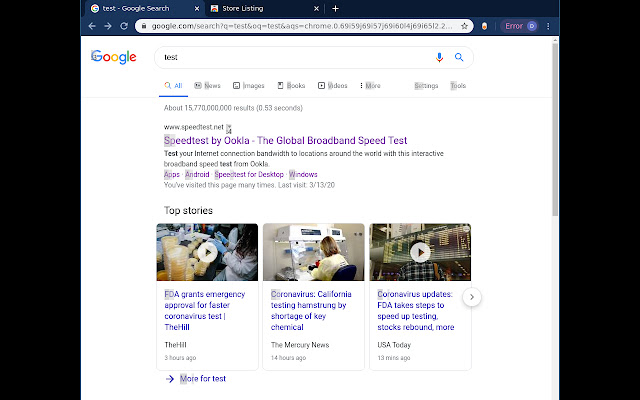Viewport: 640px width, 400px height.
Task: Click the blue search magnifier icon
Action: click(x=459, y=57)
